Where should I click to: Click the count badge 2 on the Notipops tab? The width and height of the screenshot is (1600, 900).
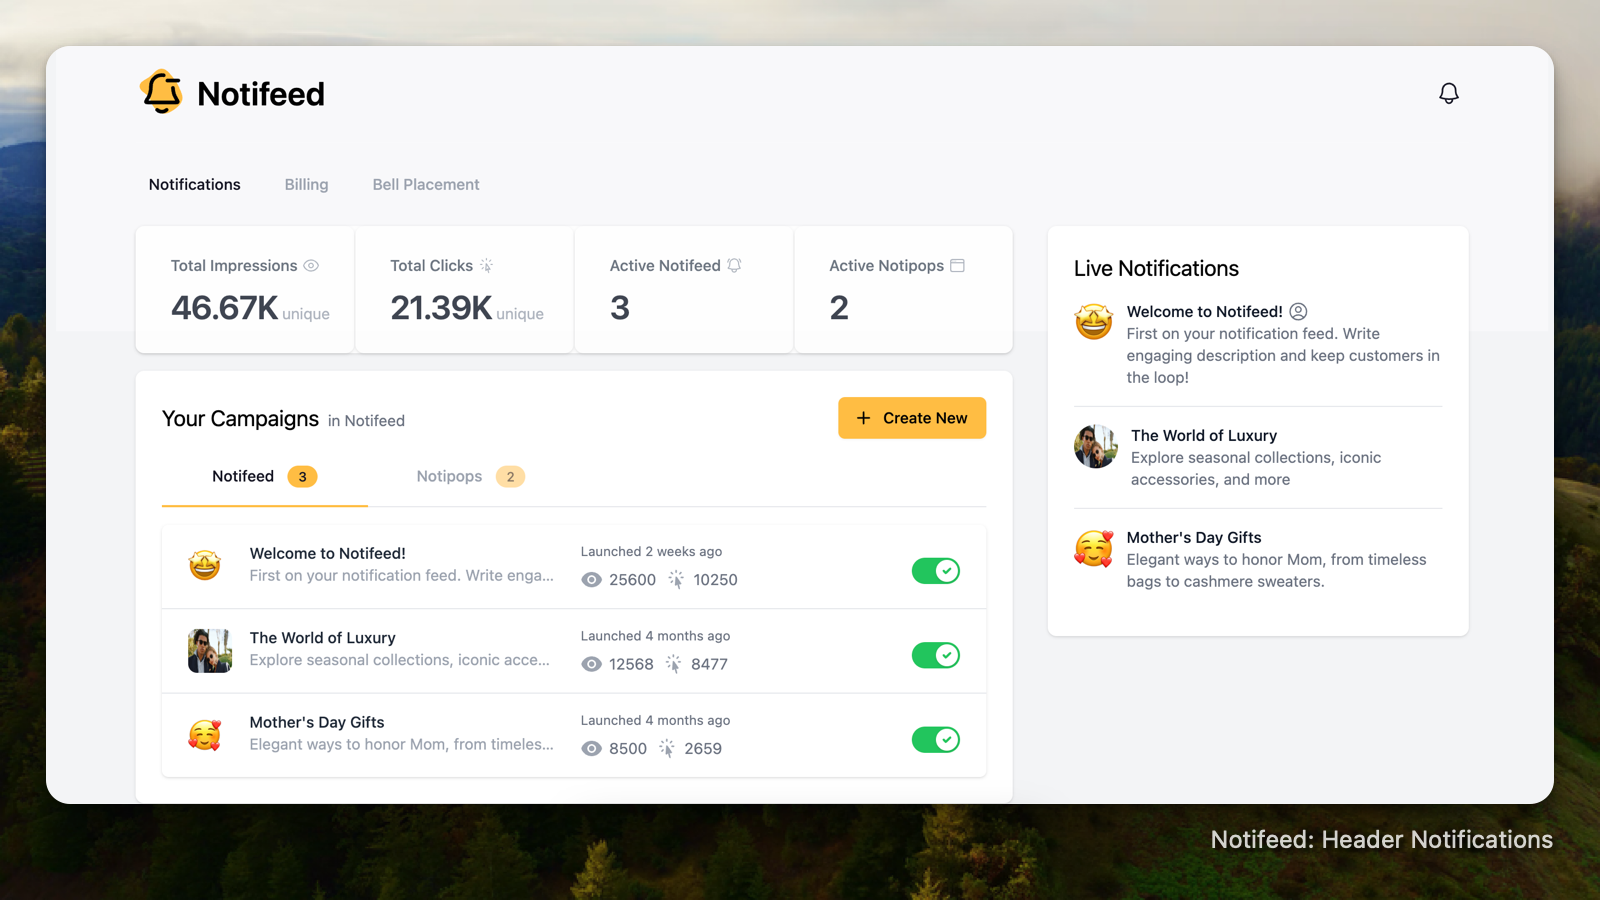(x=510, y=477)
